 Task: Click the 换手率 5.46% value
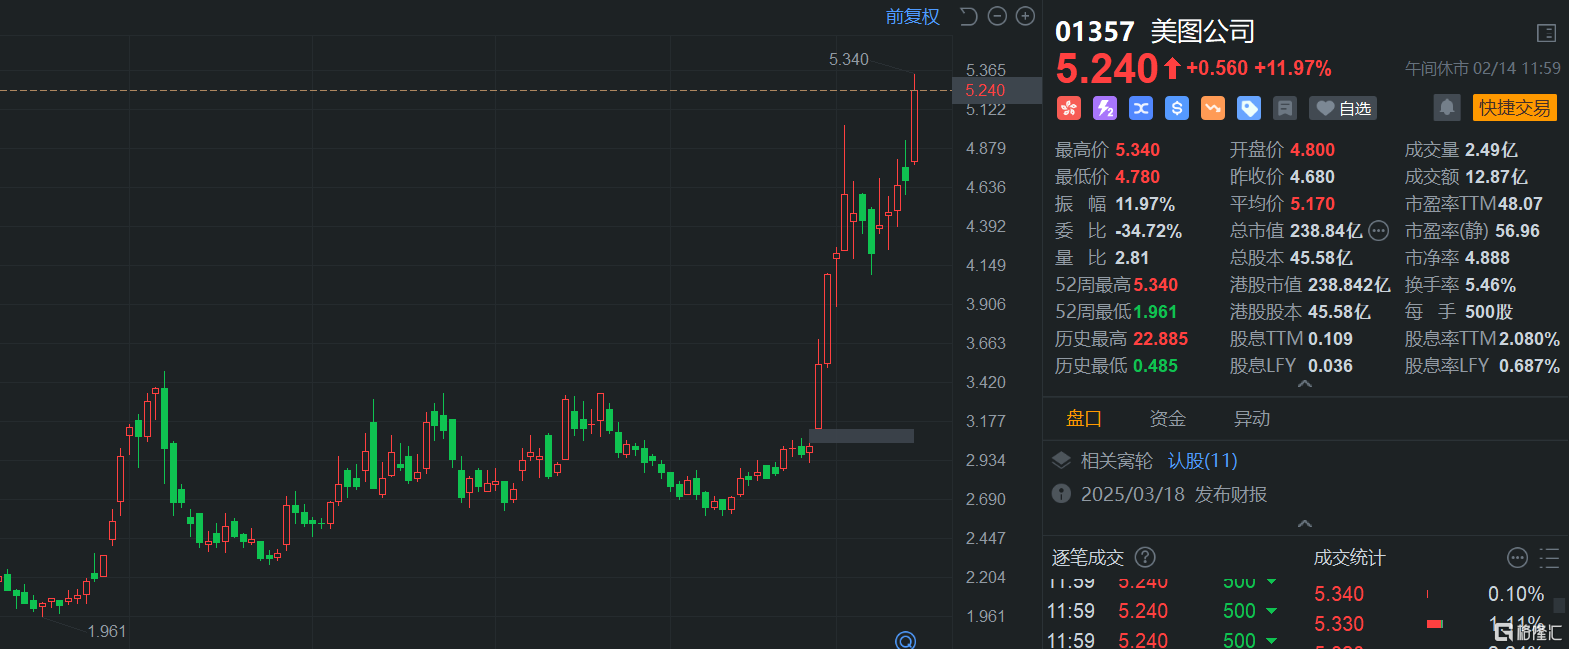pyautogui.click(x=1491, y=285)
